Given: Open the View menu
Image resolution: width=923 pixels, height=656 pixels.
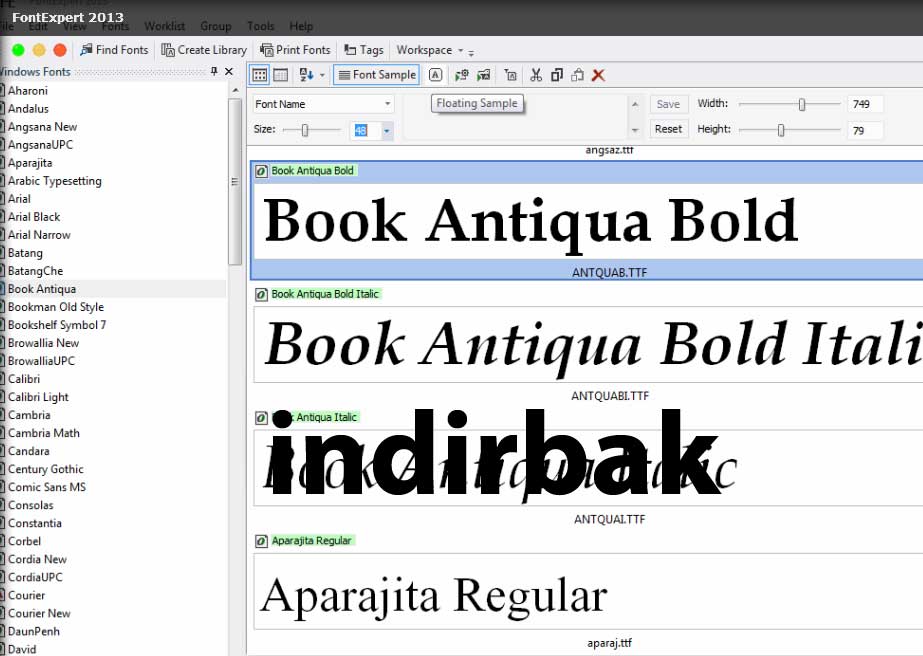Looking at the screenshot, I should click(75, 26).
